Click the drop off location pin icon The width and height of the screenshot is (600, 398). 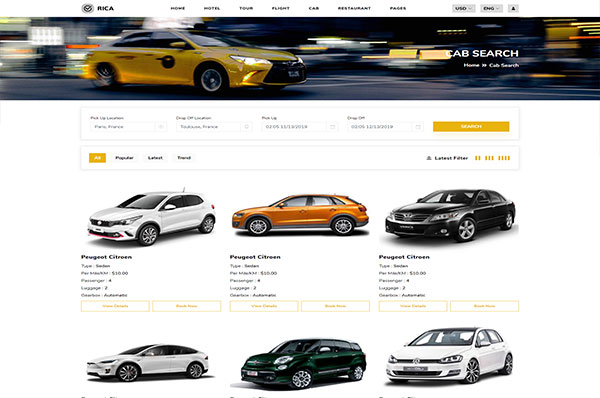(x=247, y=127)
